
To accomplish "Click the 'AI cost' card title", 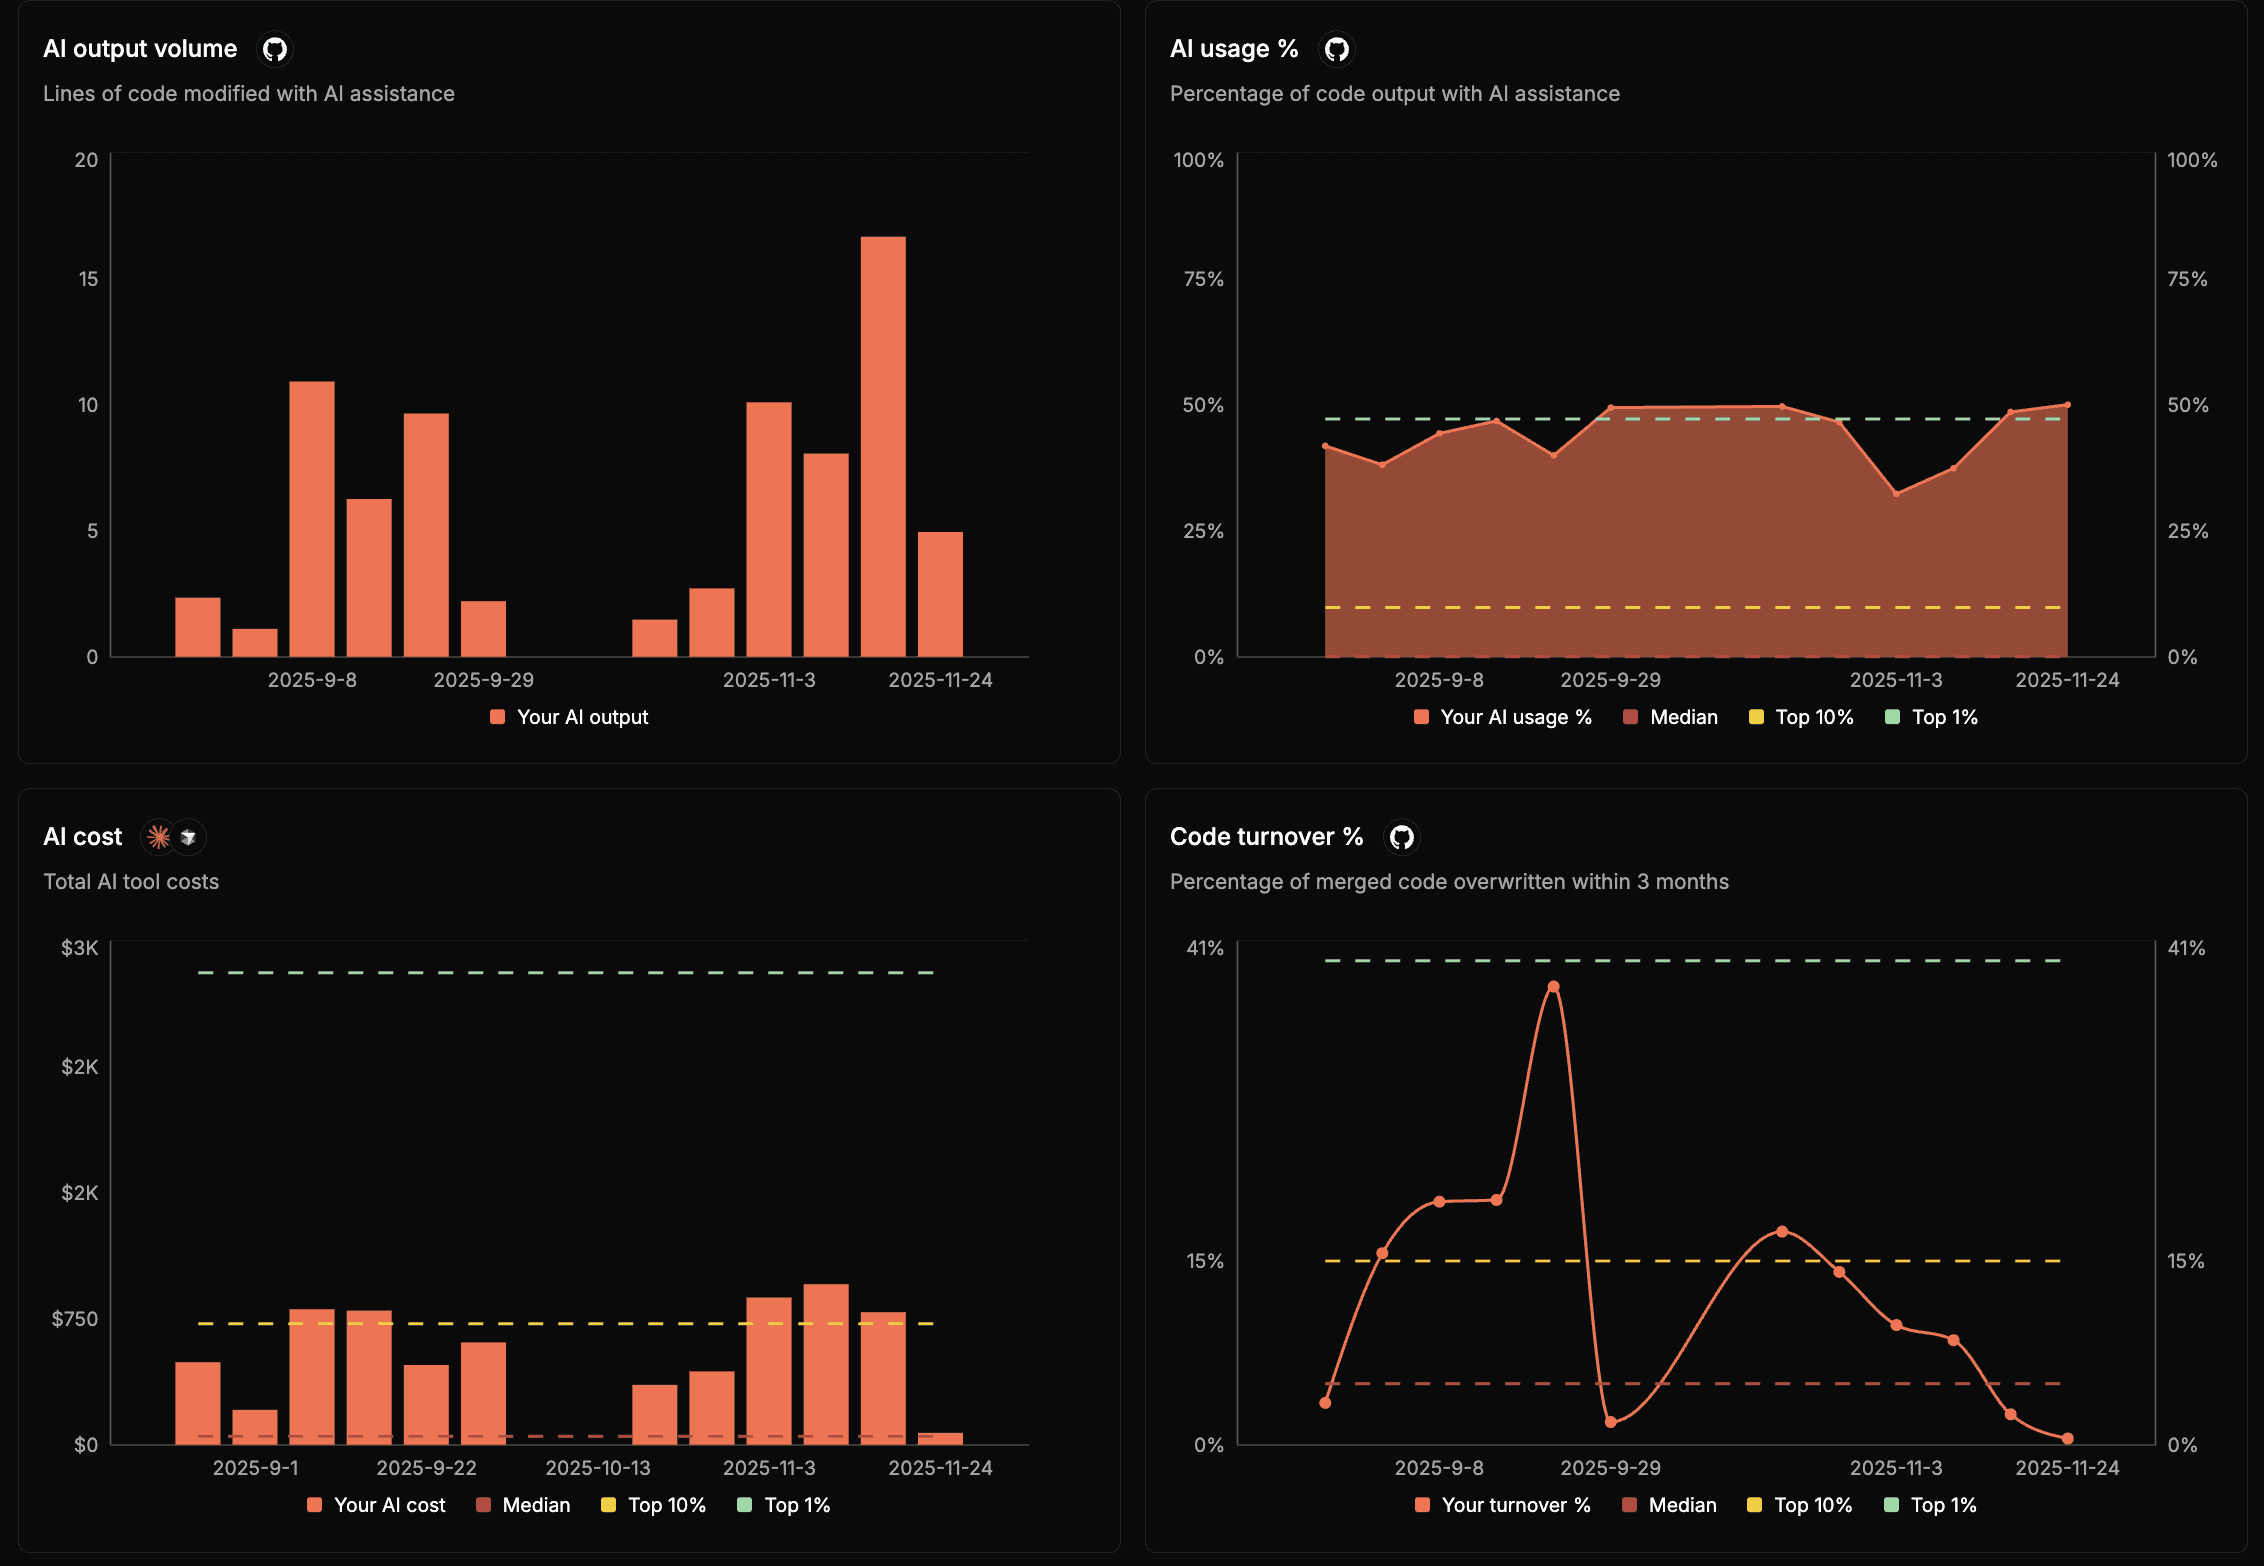I will pos(83,837).
